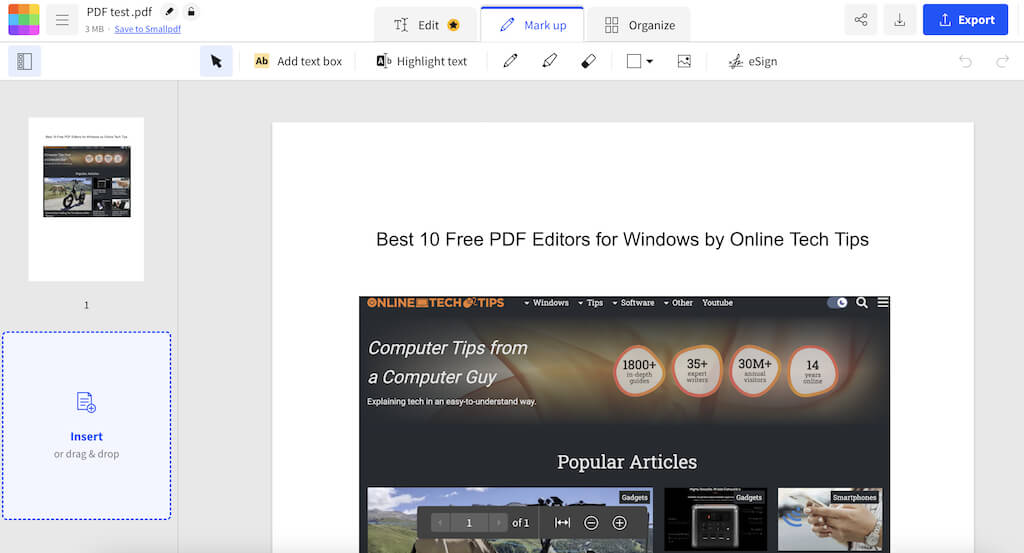This screenshot has height=553, width=1024.
Task: Toggle the lock icon next to filename
Action: [x=191, y=12]
